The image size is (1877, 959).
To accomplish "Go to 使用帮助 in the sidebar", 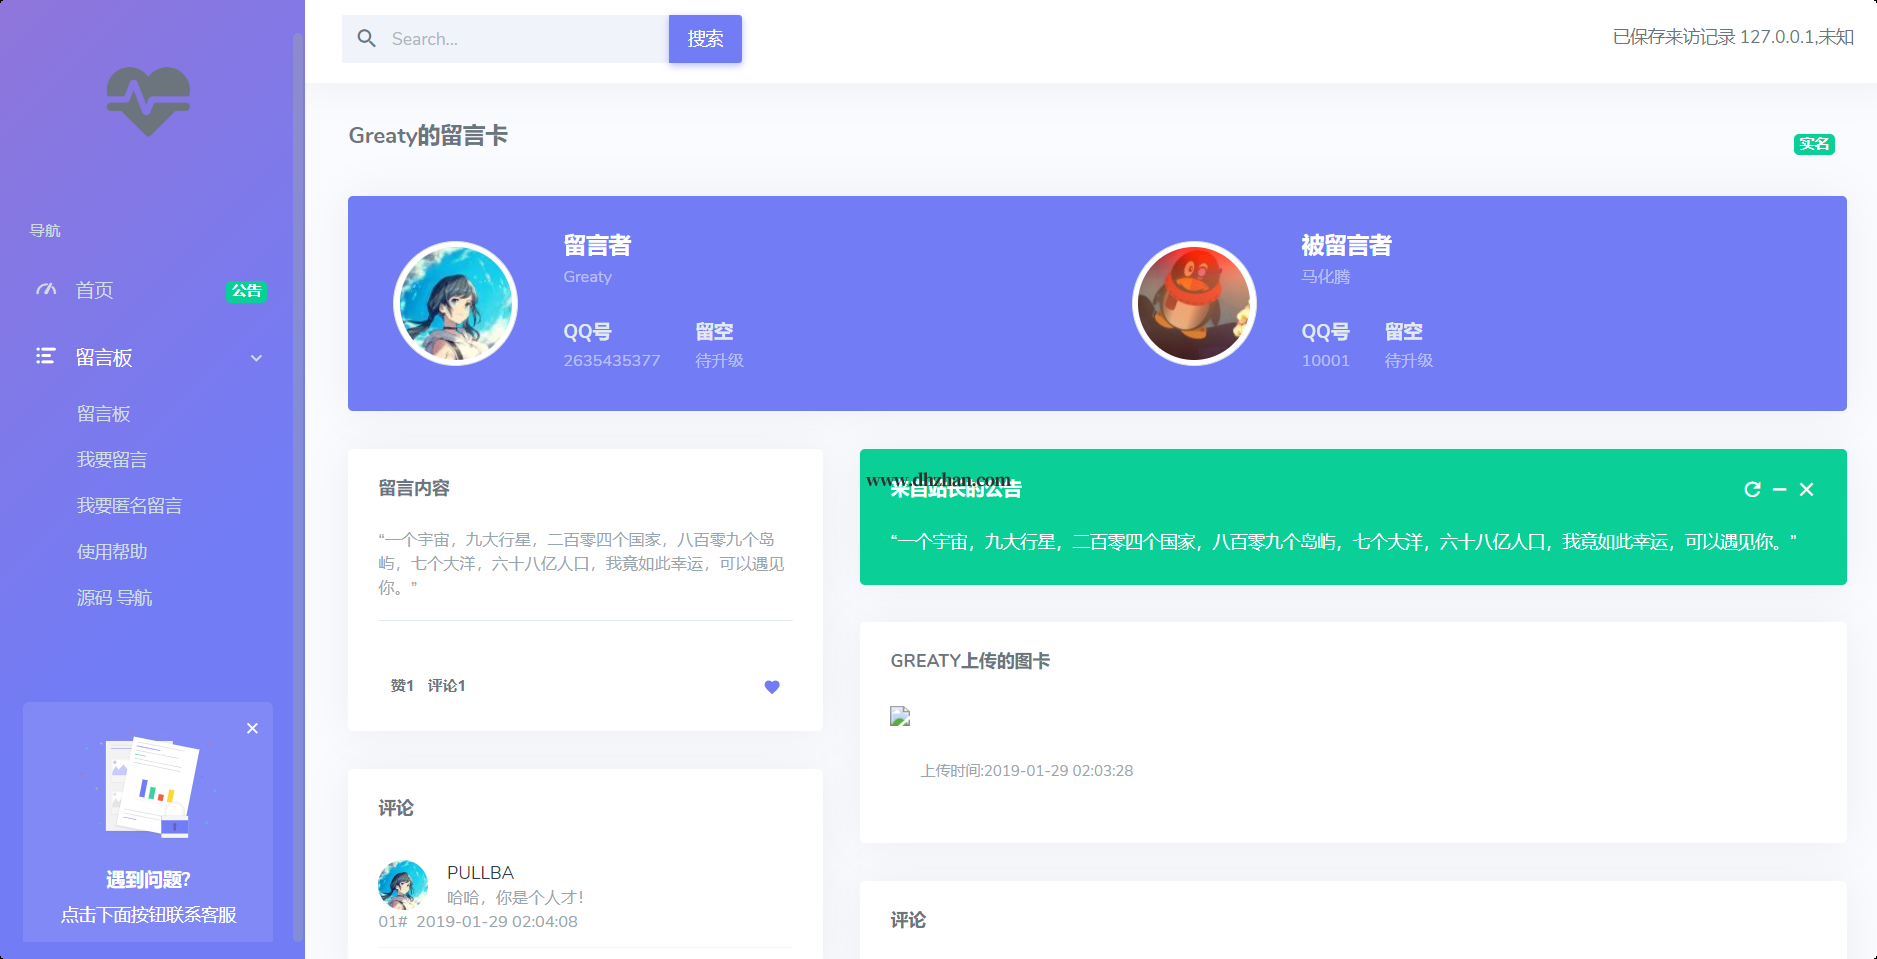I will 112,552.
